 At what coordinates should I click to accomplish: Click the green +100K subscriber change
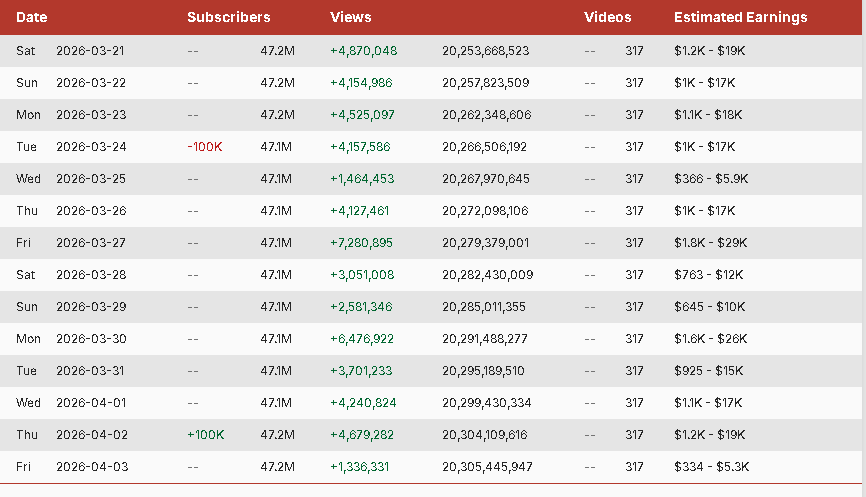point(205,435)
